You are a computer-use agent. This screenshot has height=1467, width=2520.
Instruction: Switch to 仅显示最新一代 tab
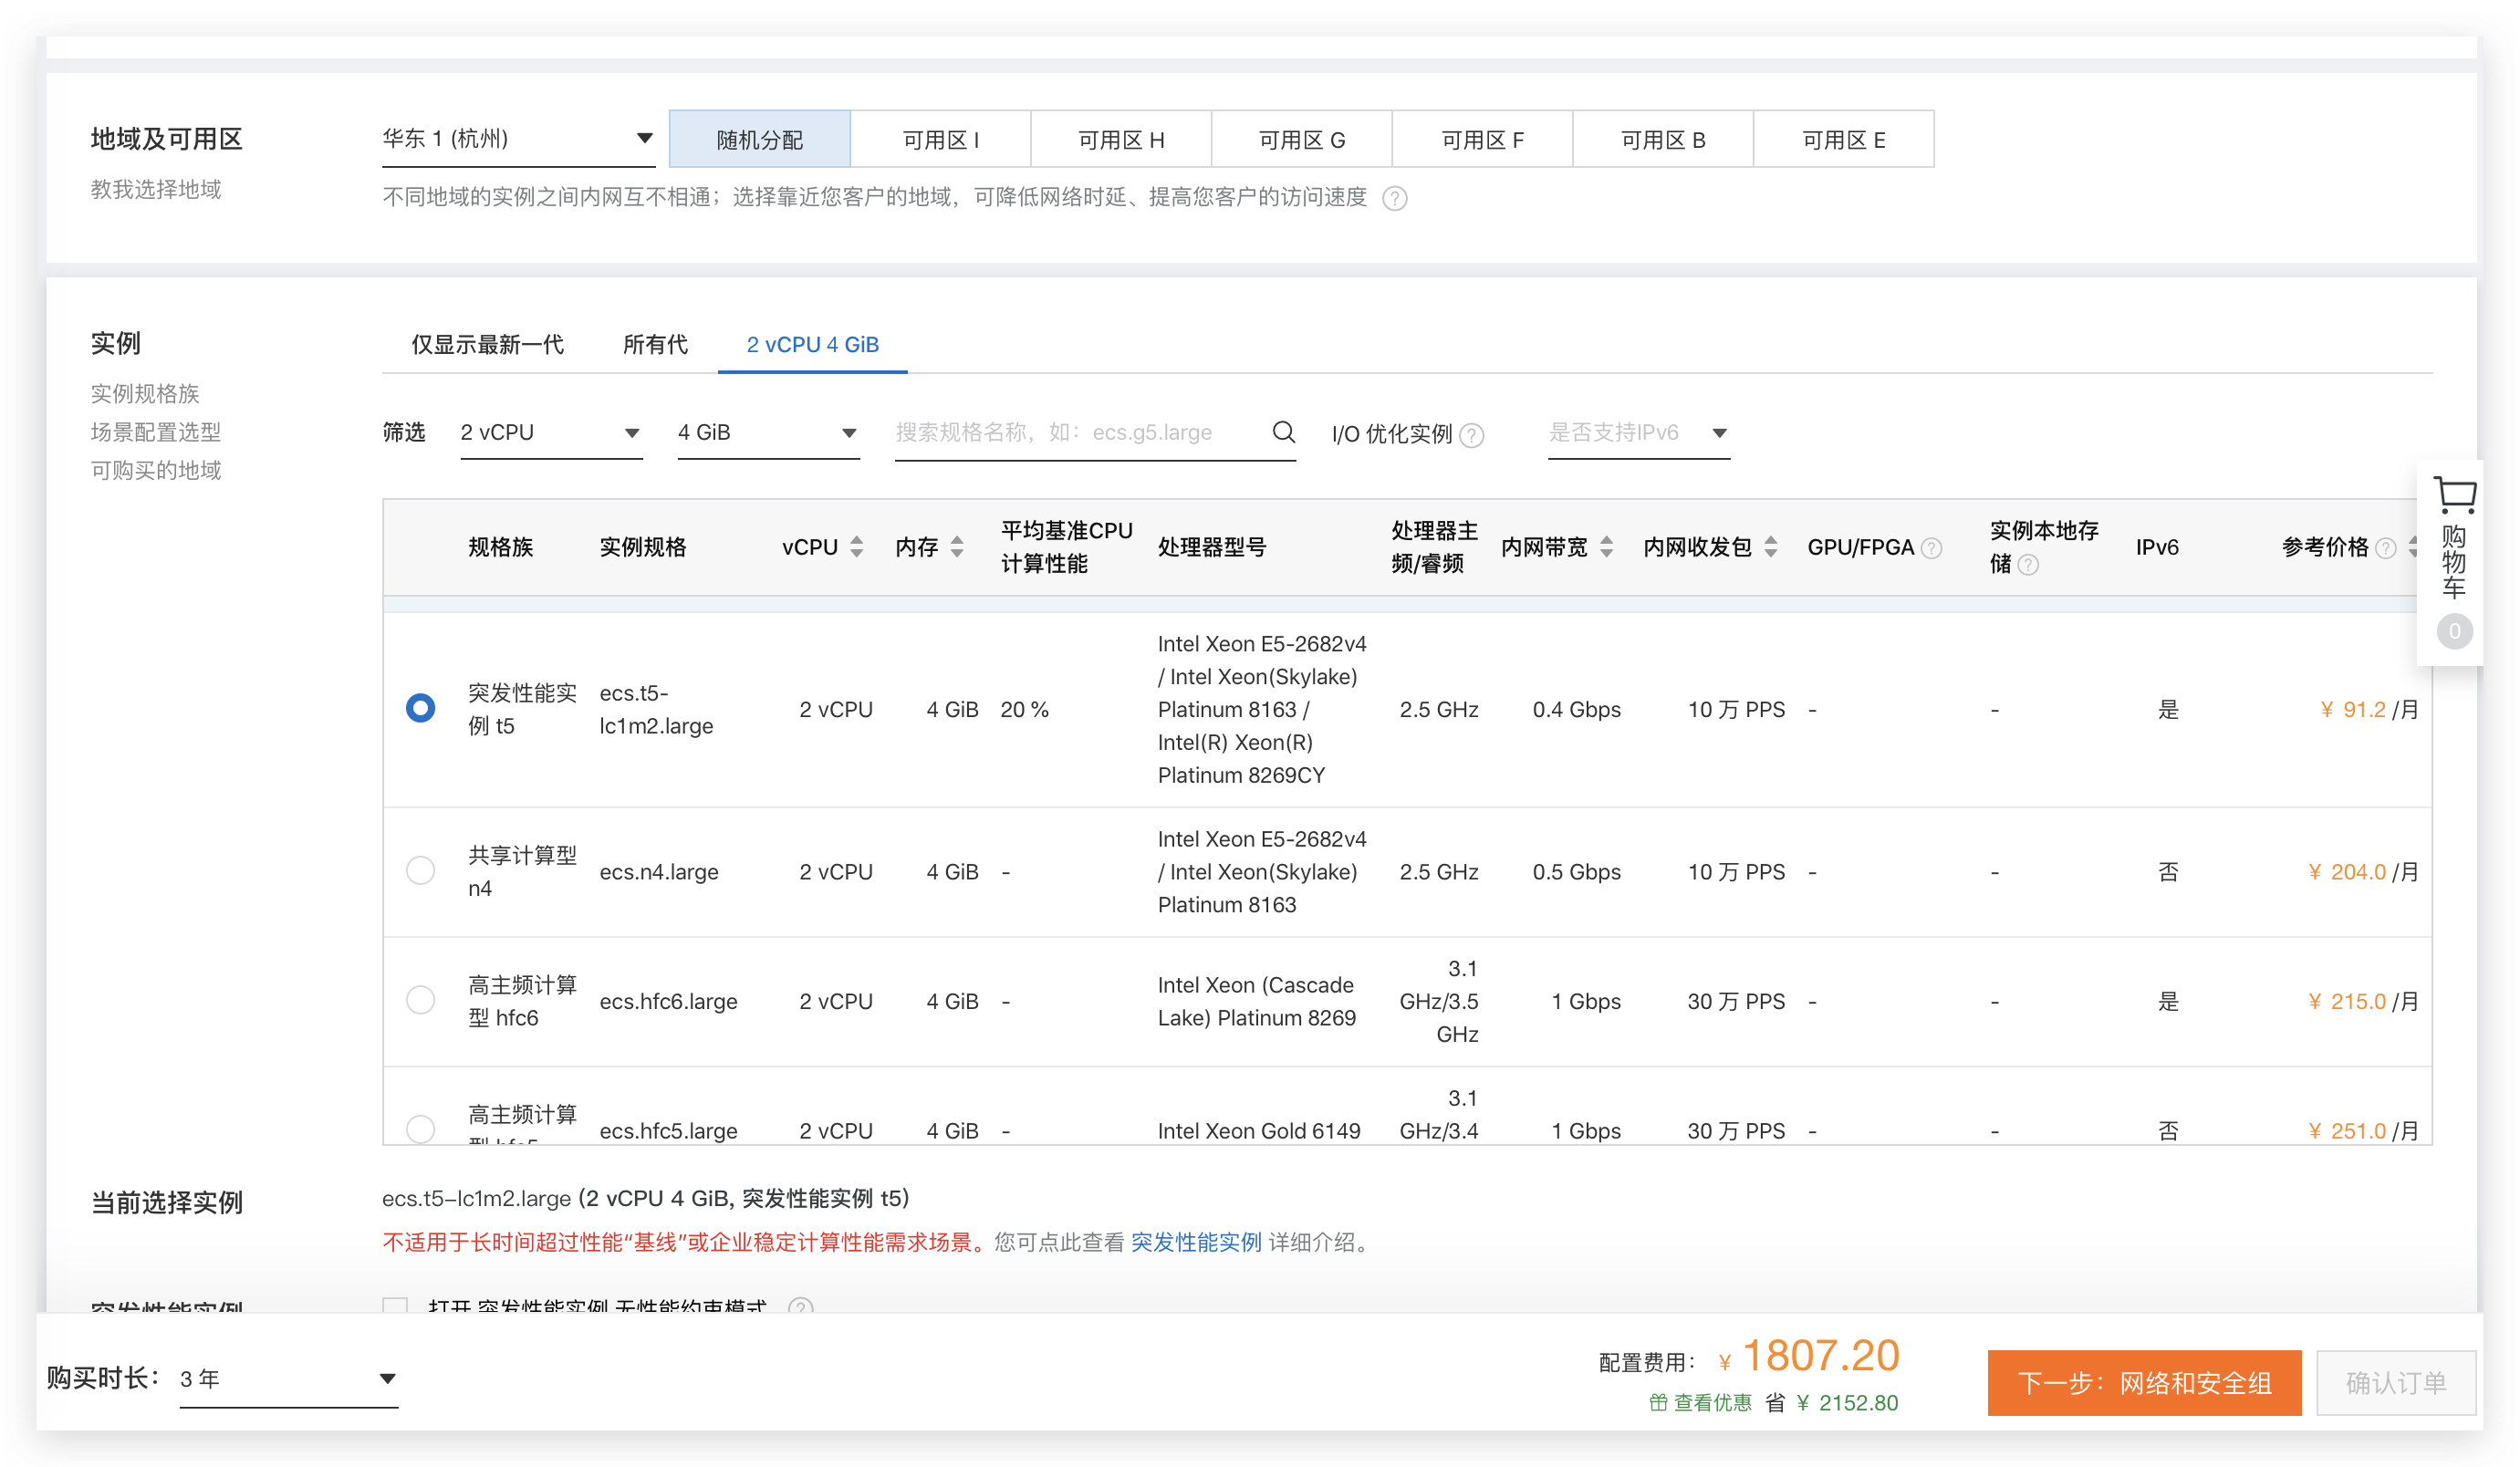tap(487, 345)
